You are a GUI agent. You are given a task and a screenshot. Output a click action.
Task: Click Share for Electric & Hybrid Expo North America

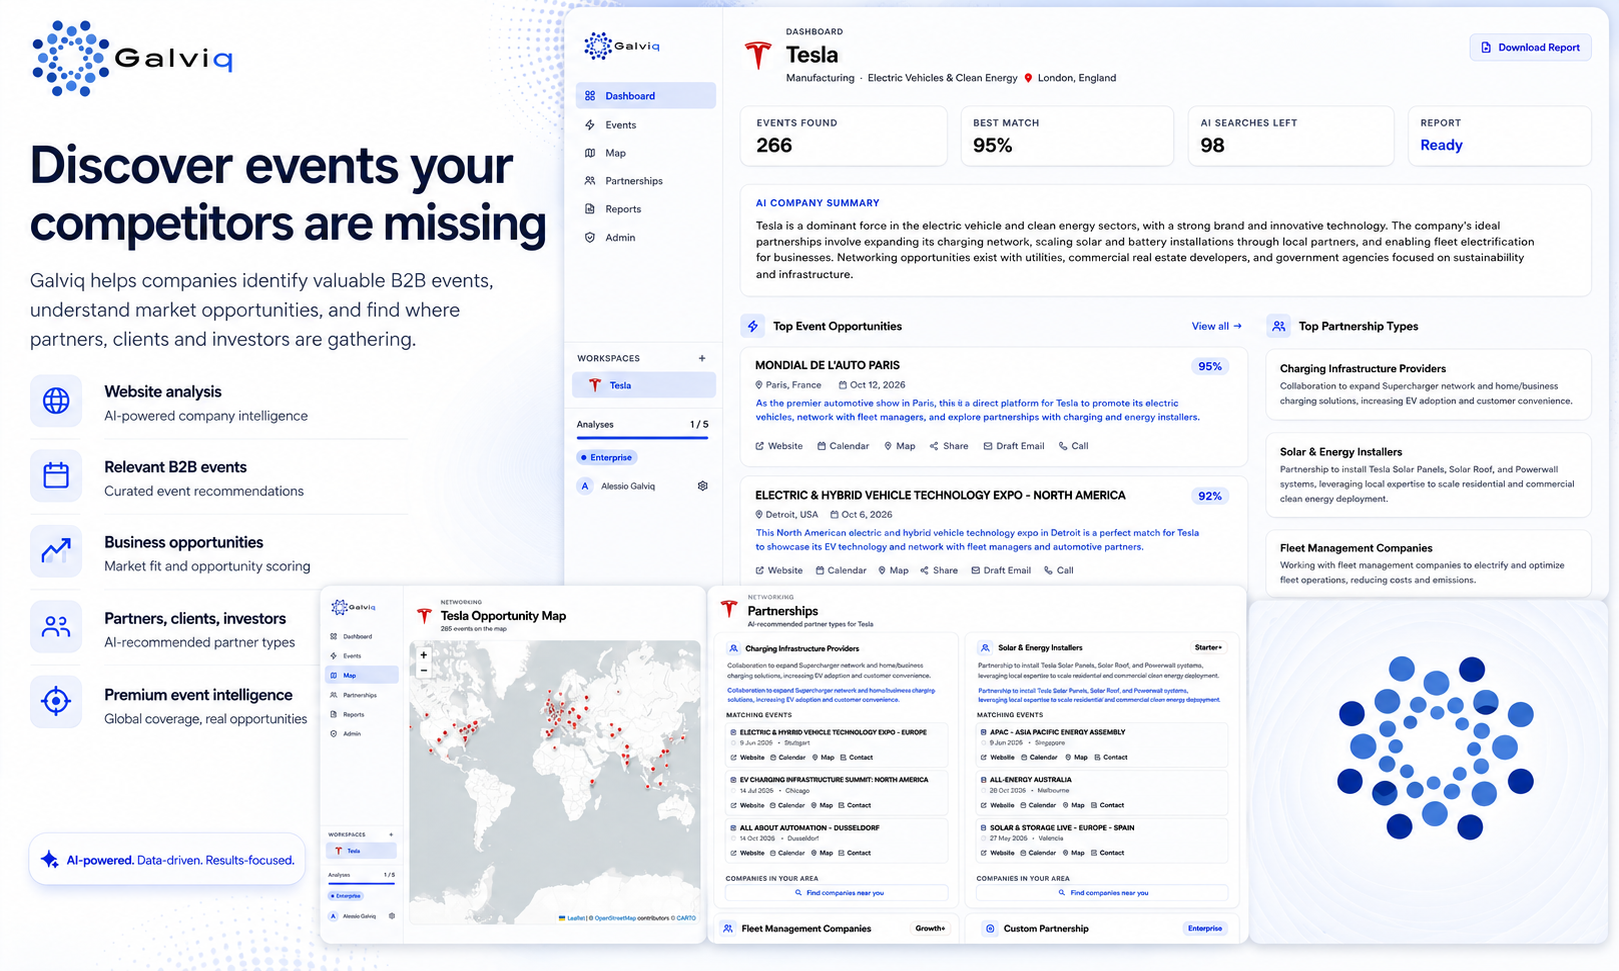tap(939, 570)
